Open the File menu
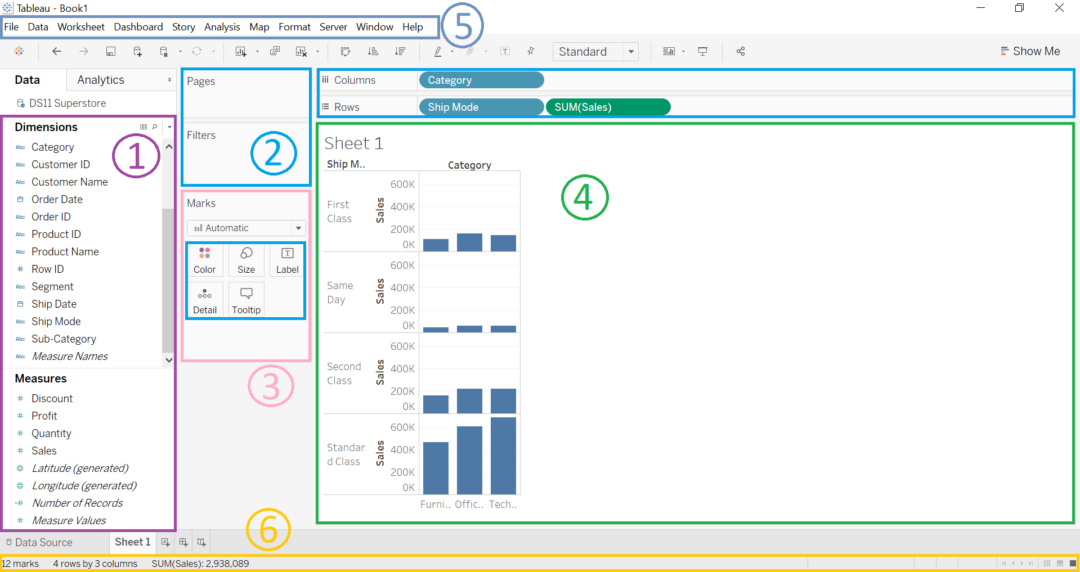Screen dimensions: 1080x572 11,27
